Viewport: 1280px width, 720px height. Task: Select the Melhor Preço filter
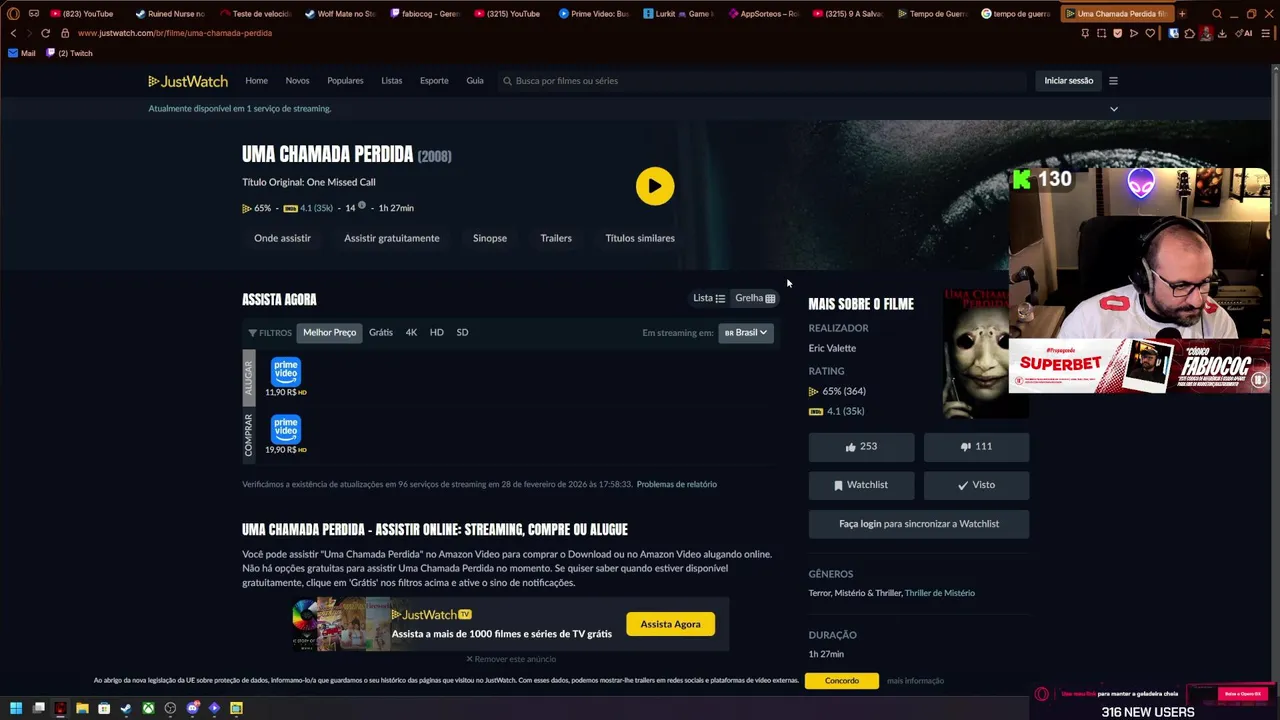(329, 333)
